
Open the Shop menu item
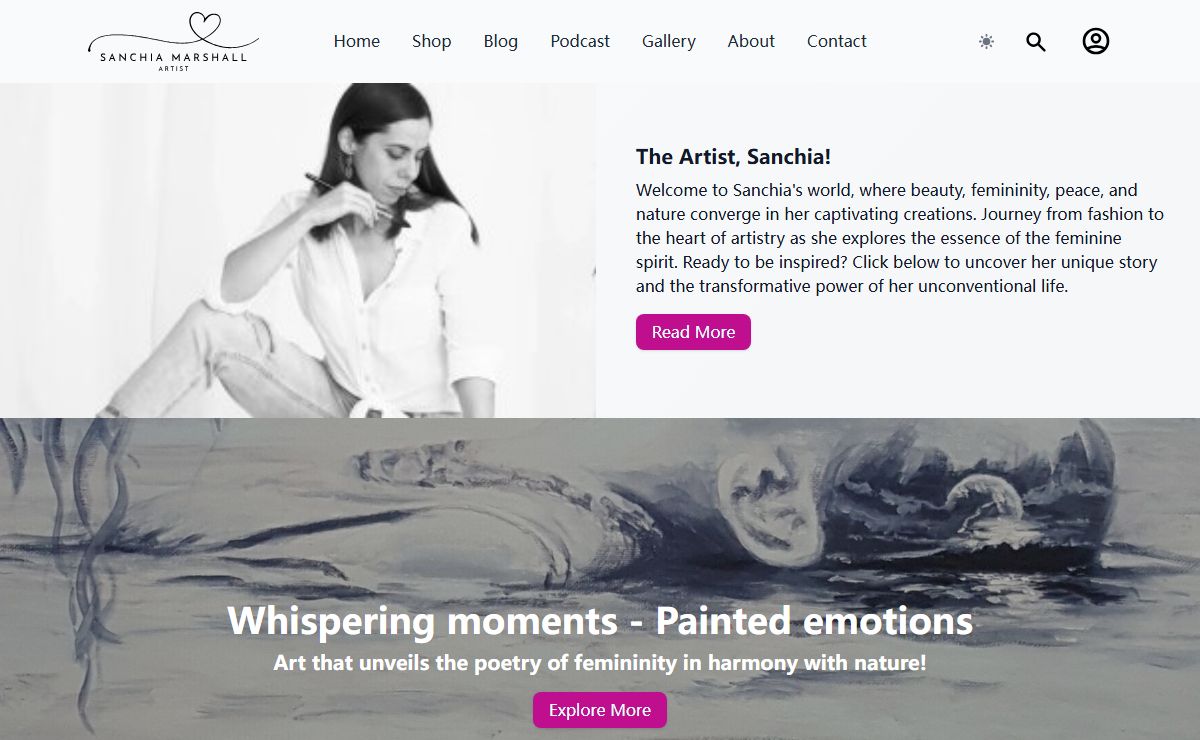[x=432, y=41]
